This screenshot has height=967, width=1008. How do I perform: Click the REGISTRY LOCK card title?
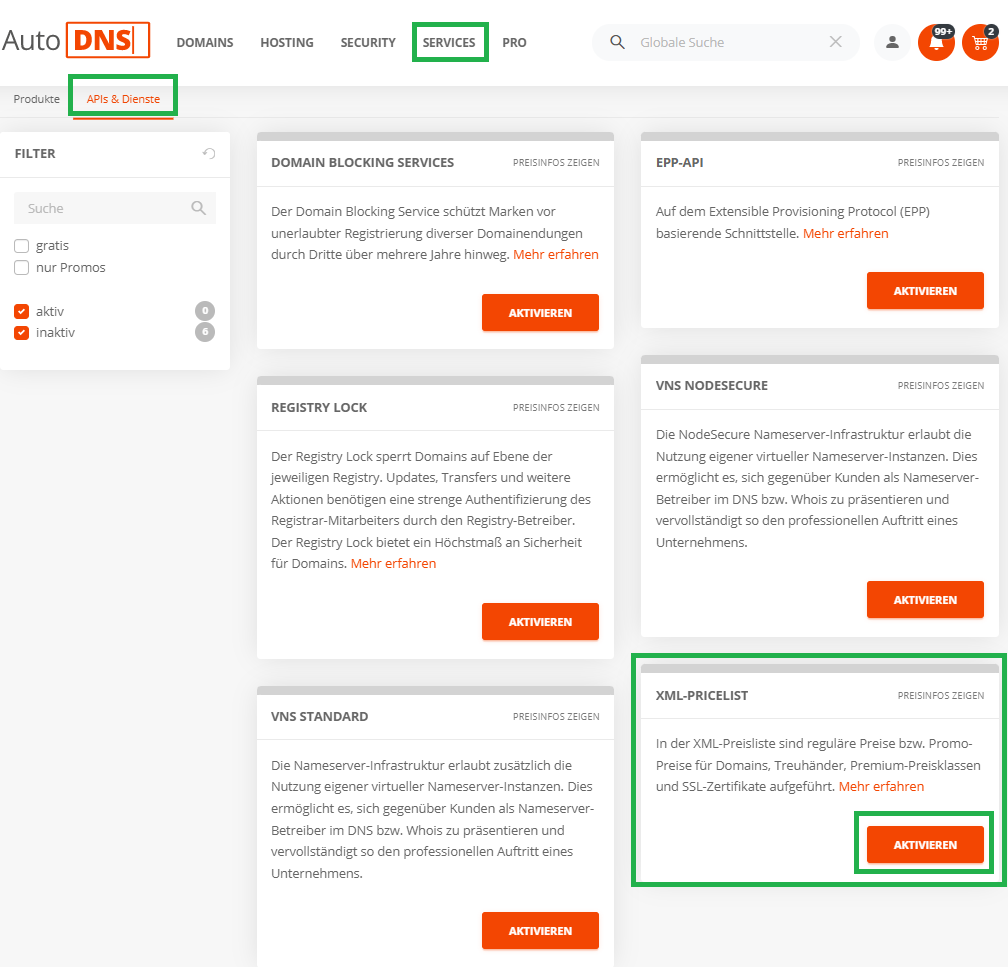click(319, 408)
